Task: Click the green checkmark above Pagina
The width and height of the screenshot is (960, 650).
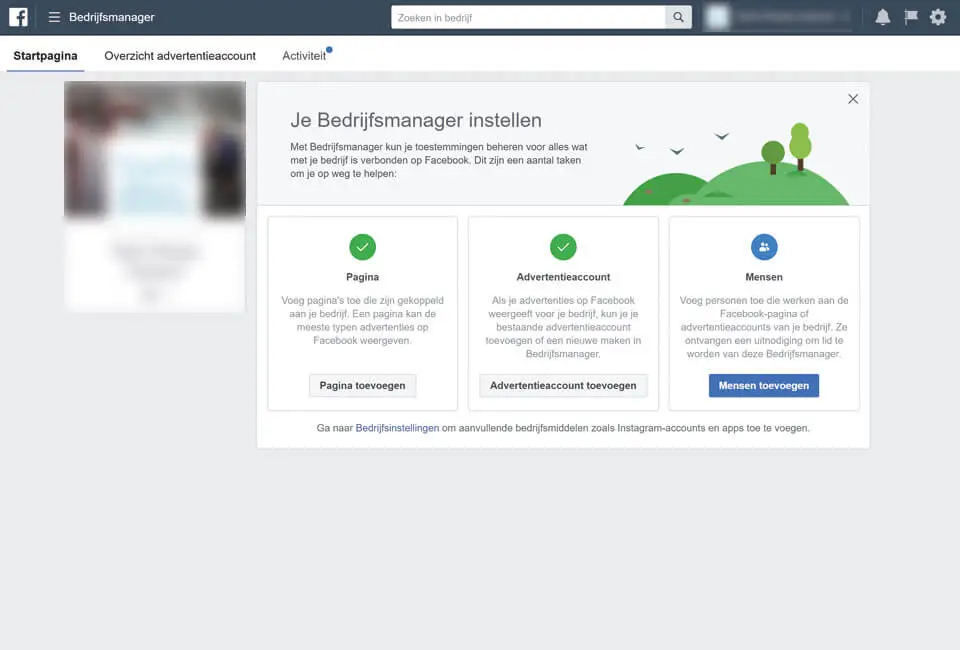Action: (362, 247)
